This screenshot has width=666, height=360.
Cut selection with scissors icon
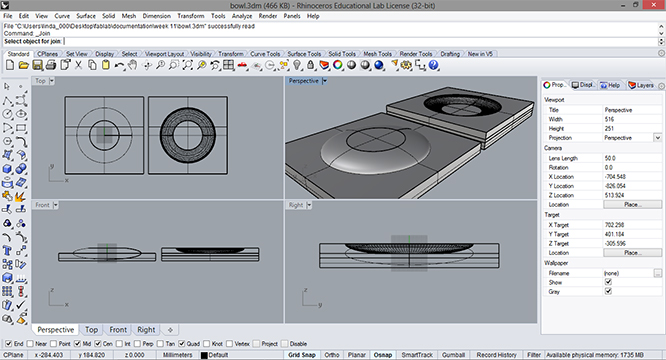78,65
